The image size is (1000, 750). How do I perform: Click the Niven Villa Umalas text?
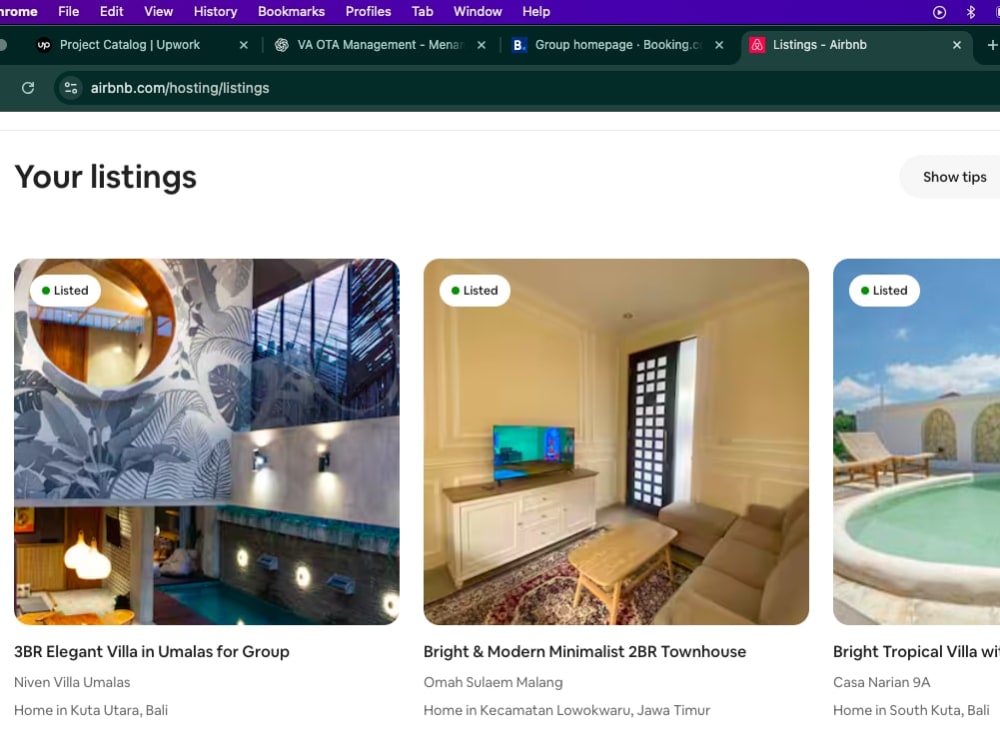(x=72, y=682)
